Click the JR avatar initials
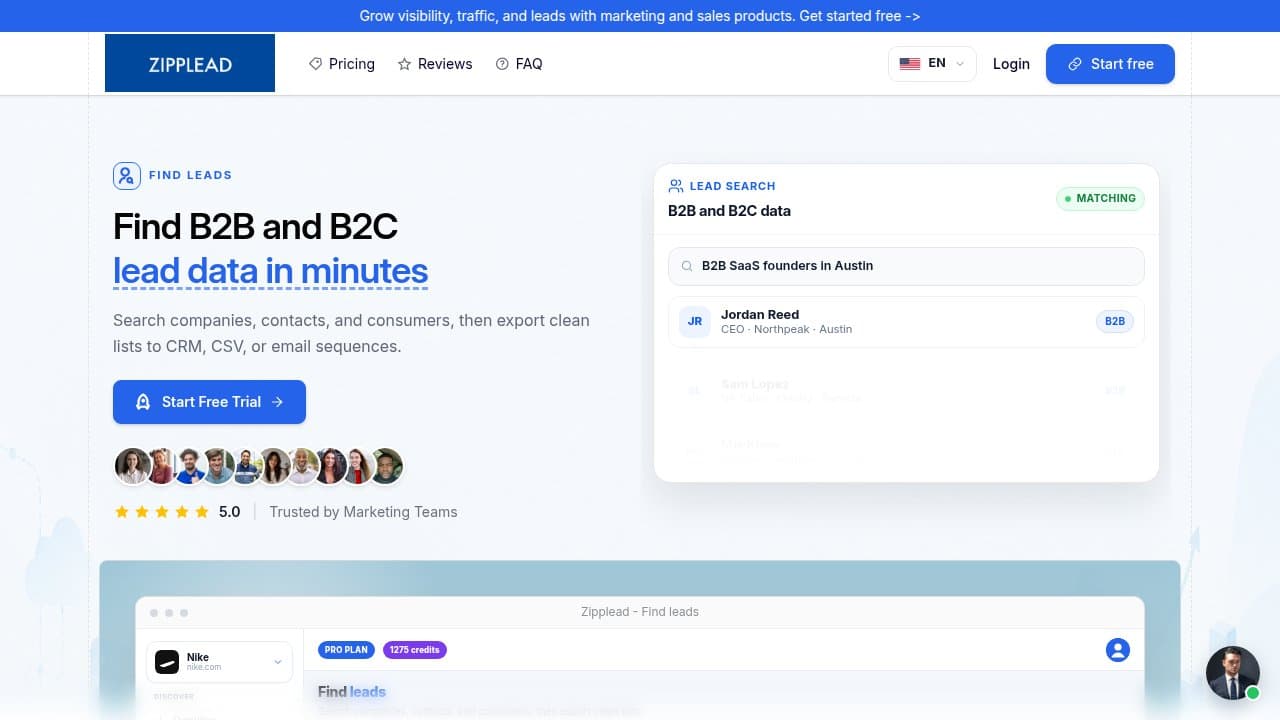 tap(695, 322)
